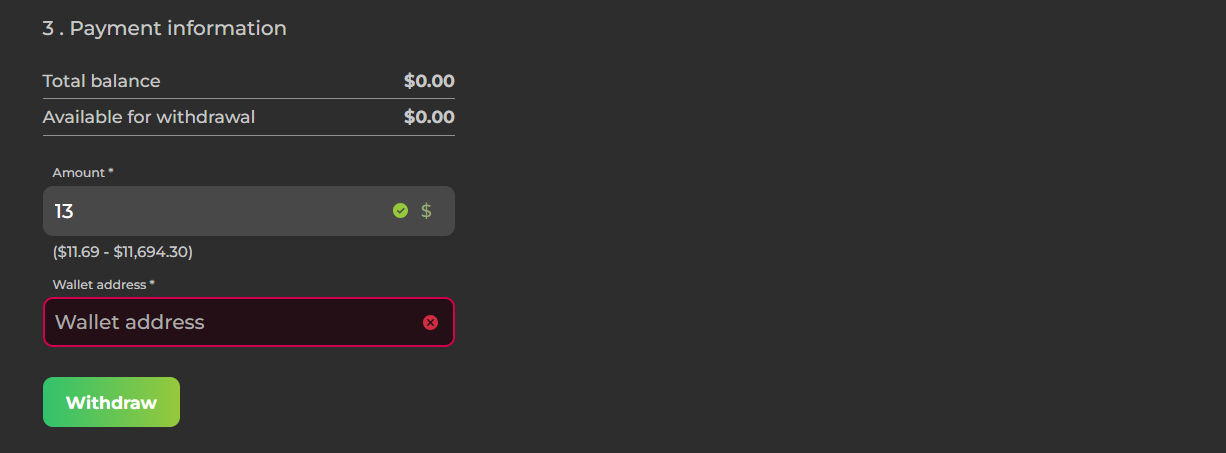Click the Payment information heading text

pyautogui.click(x=178, y=28)
